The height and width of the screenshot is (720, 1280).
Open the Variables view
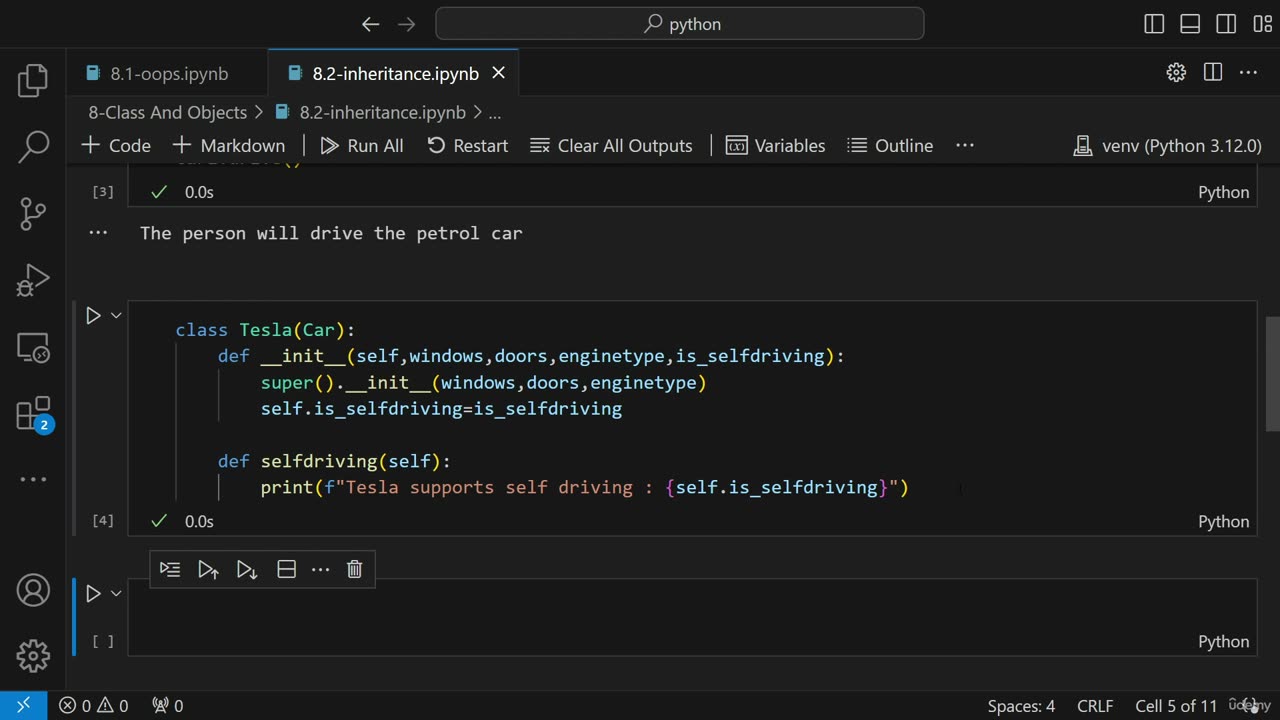click(776, 146)
